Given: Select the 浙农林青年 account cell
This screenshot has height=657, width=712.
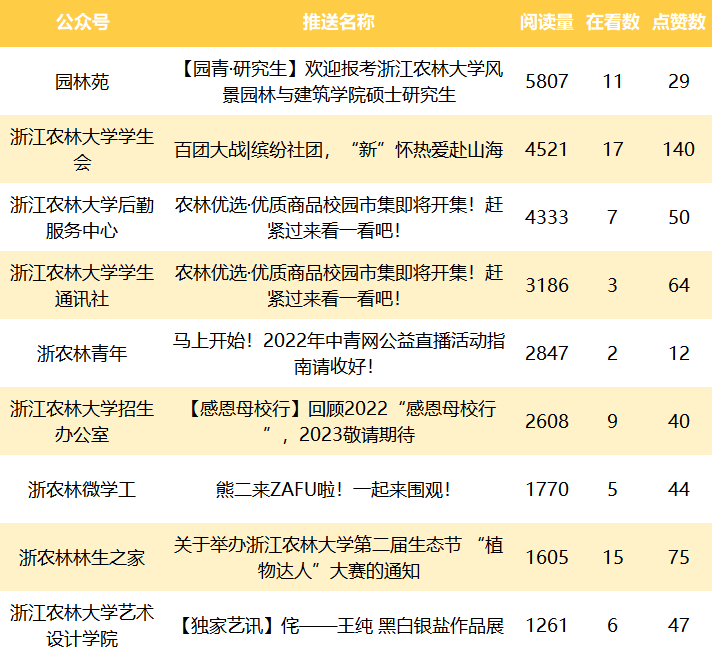Looking at the screenshot, I should pos(82,354).
